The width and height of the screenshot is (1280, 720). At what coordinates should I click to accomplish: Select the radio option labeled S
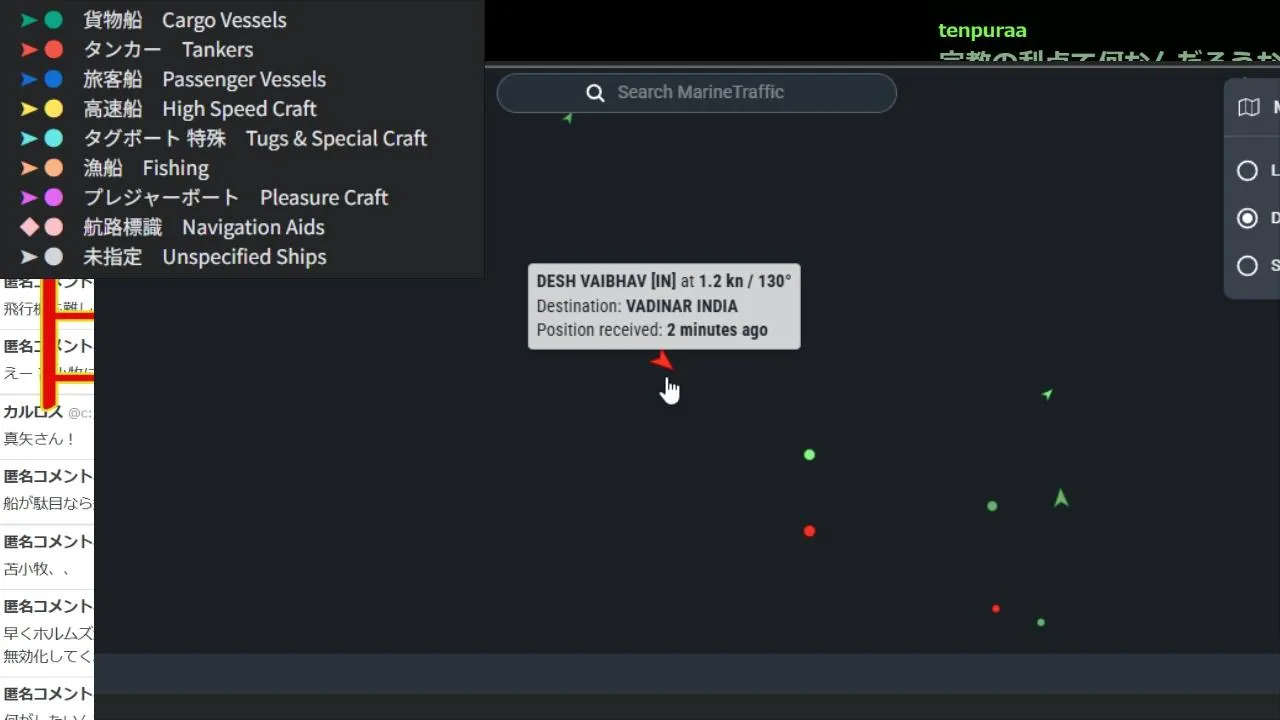pos(1247,265)
